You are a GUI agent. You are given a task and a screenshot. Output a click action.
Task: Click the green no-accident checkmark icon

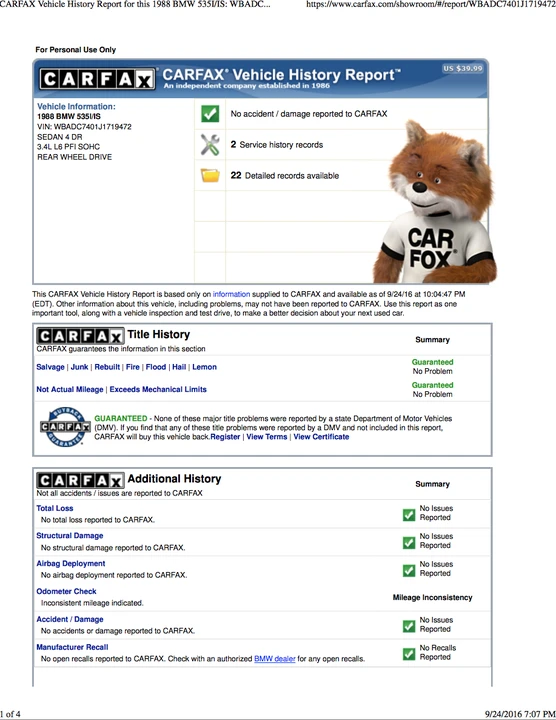tap(210, 113)
